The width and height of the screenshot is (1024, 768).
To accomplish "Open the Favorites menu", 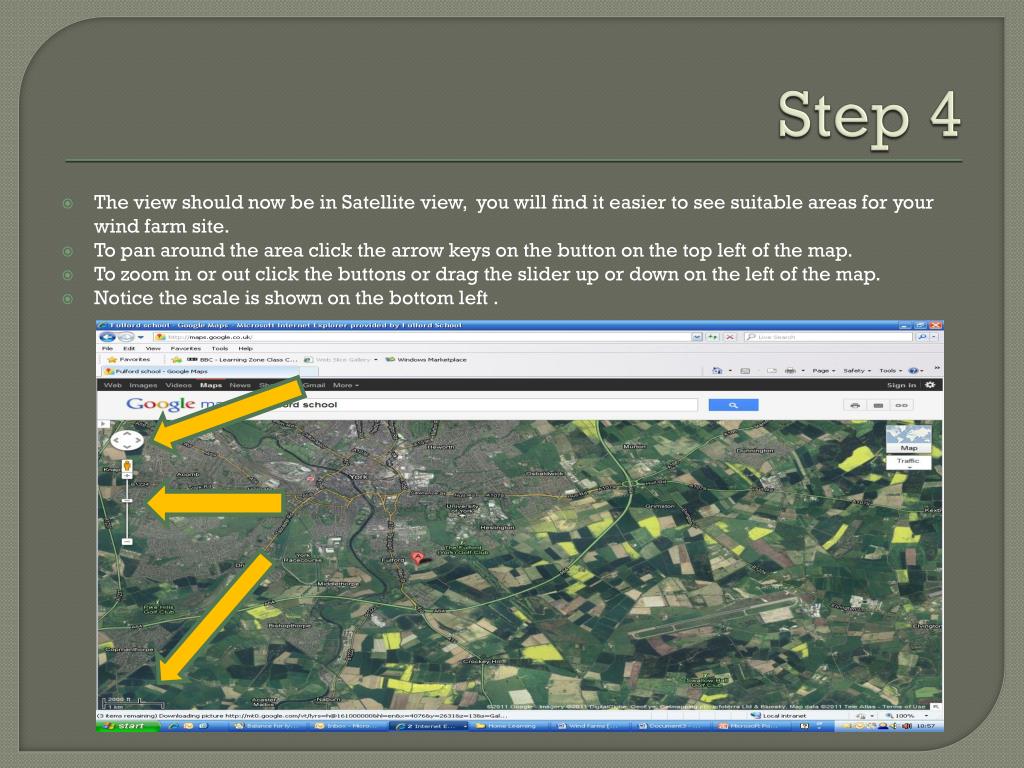I will pos(185,348).
